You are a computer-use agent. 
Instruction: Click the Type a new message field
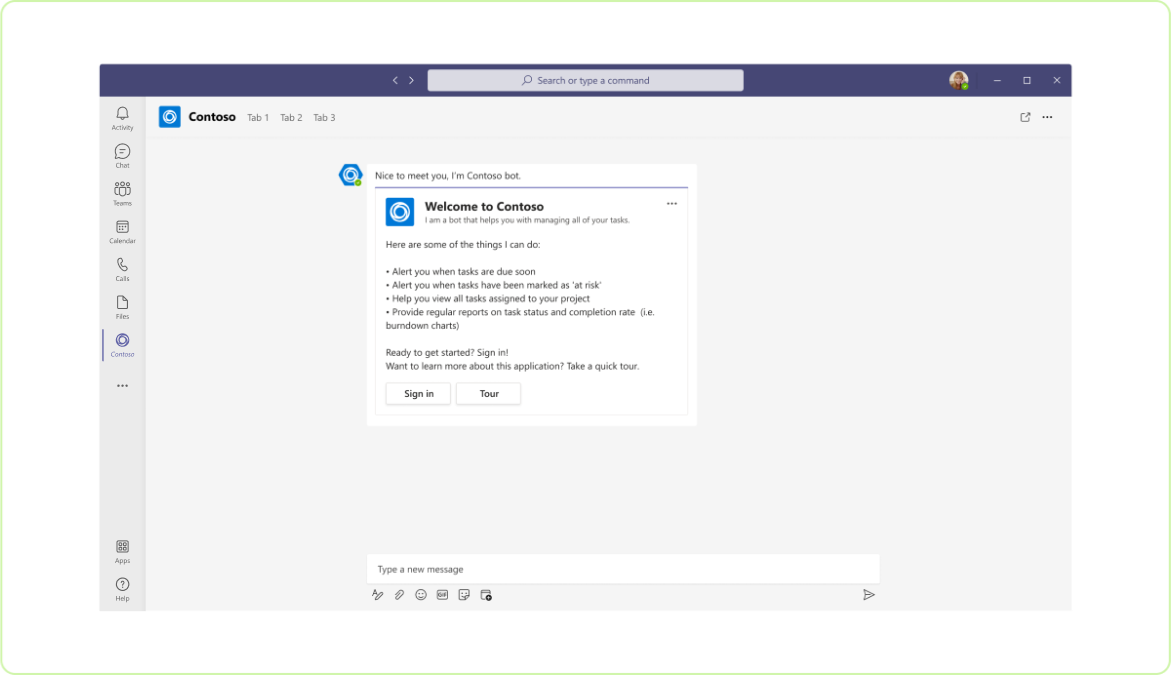pos(623,569)
